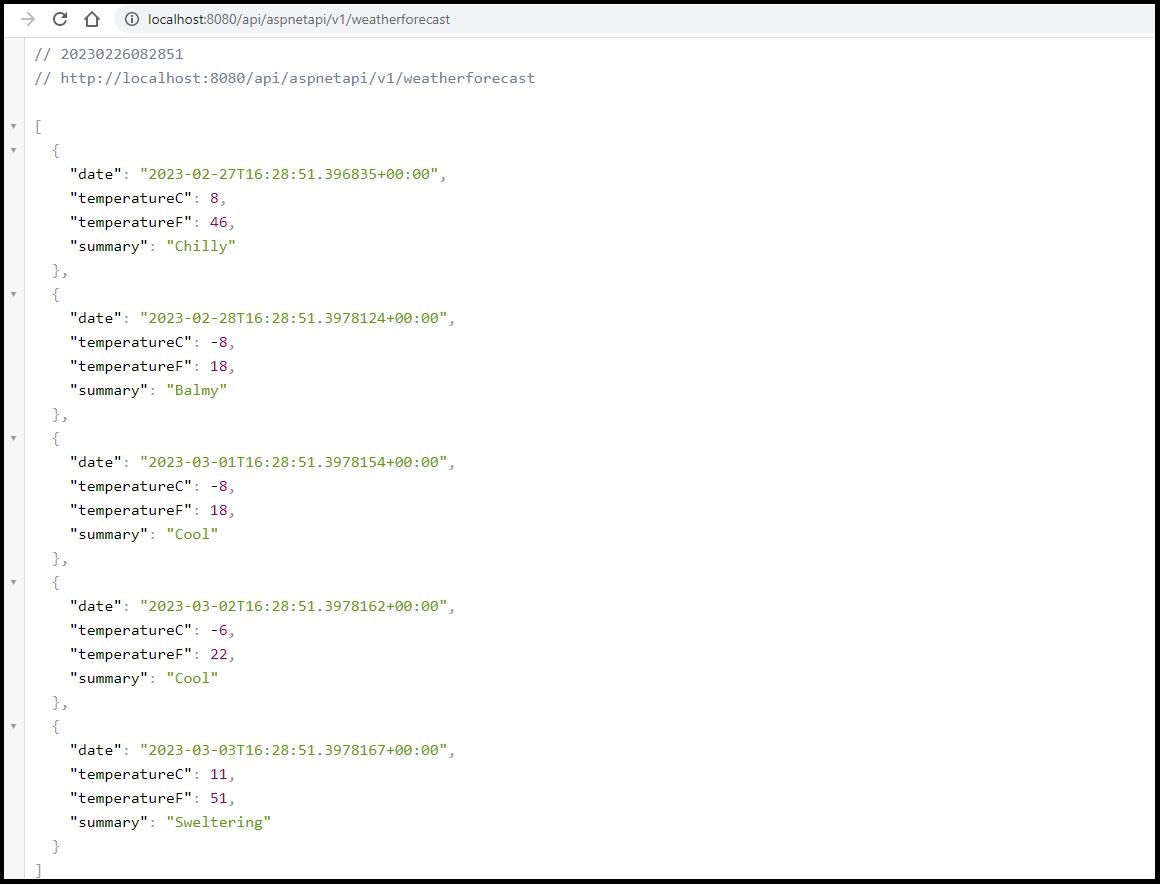The width and height of the screenshot is (1160, 885).
Task: Collapse the forecast object containing Balmy
Action: click(13, 294)
